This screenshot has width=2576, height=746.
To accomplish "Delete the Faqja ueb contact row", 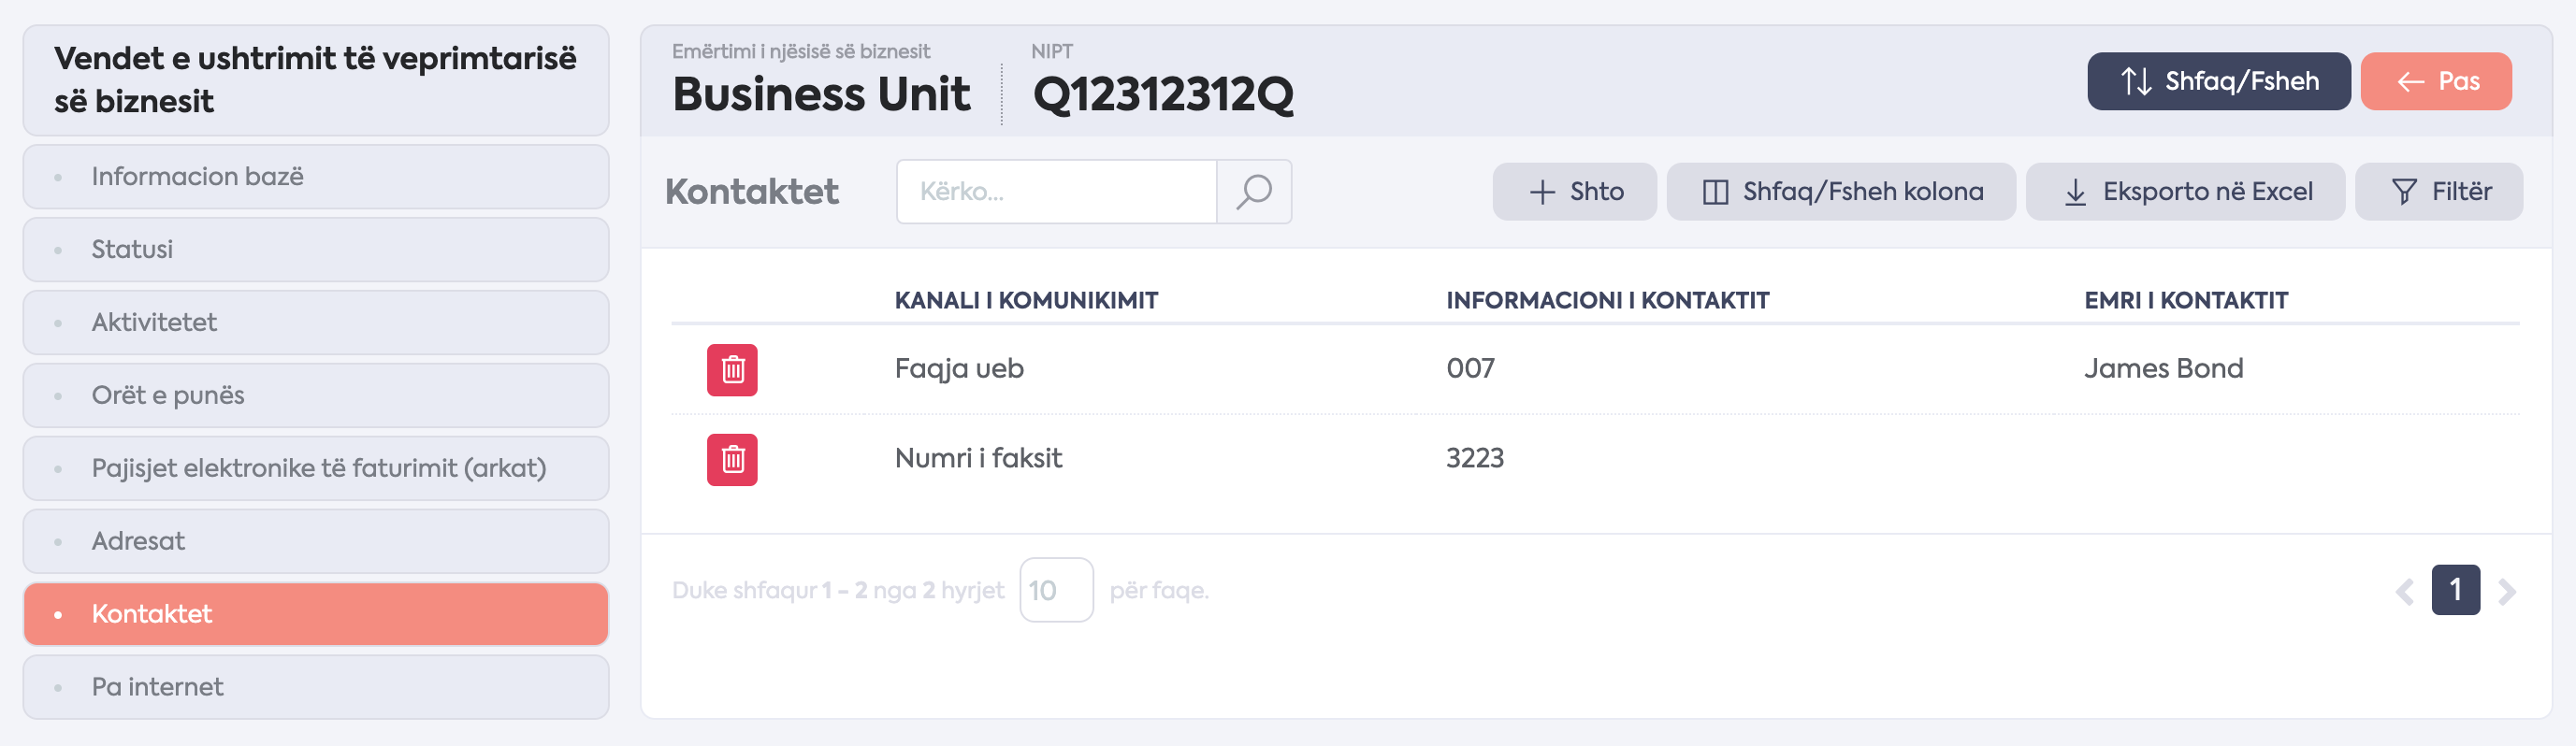I will (x=732, y=370).
